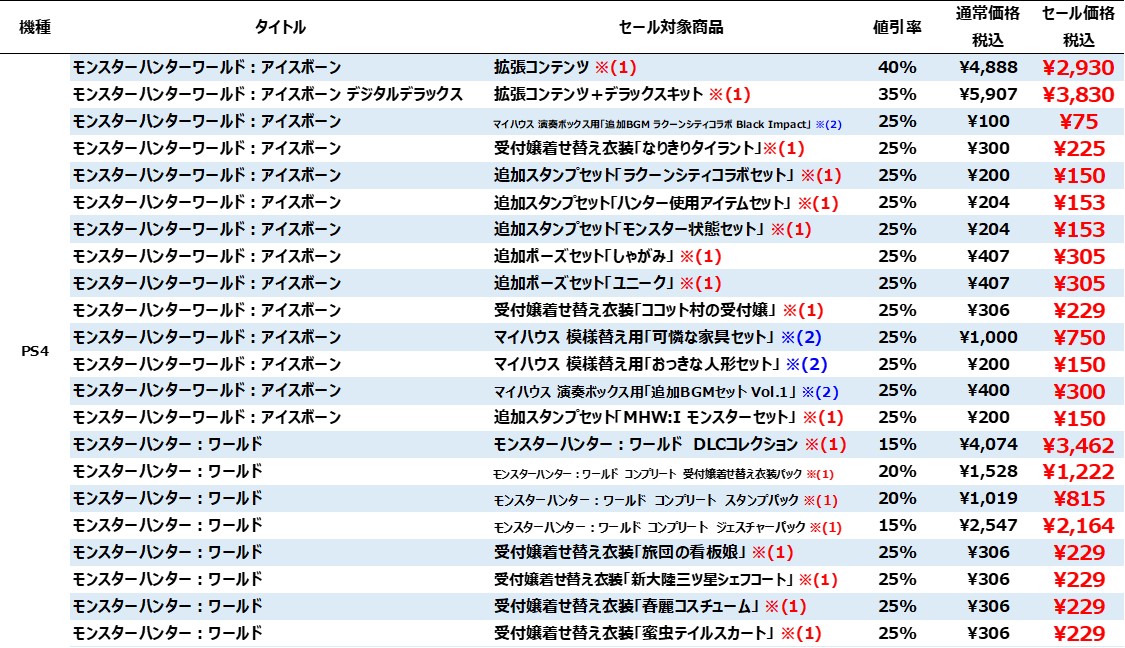The height and width of the screenshot is (648, 1125).
Task: Click the ¥2,164 sale price
Action: coord(1078,525)
